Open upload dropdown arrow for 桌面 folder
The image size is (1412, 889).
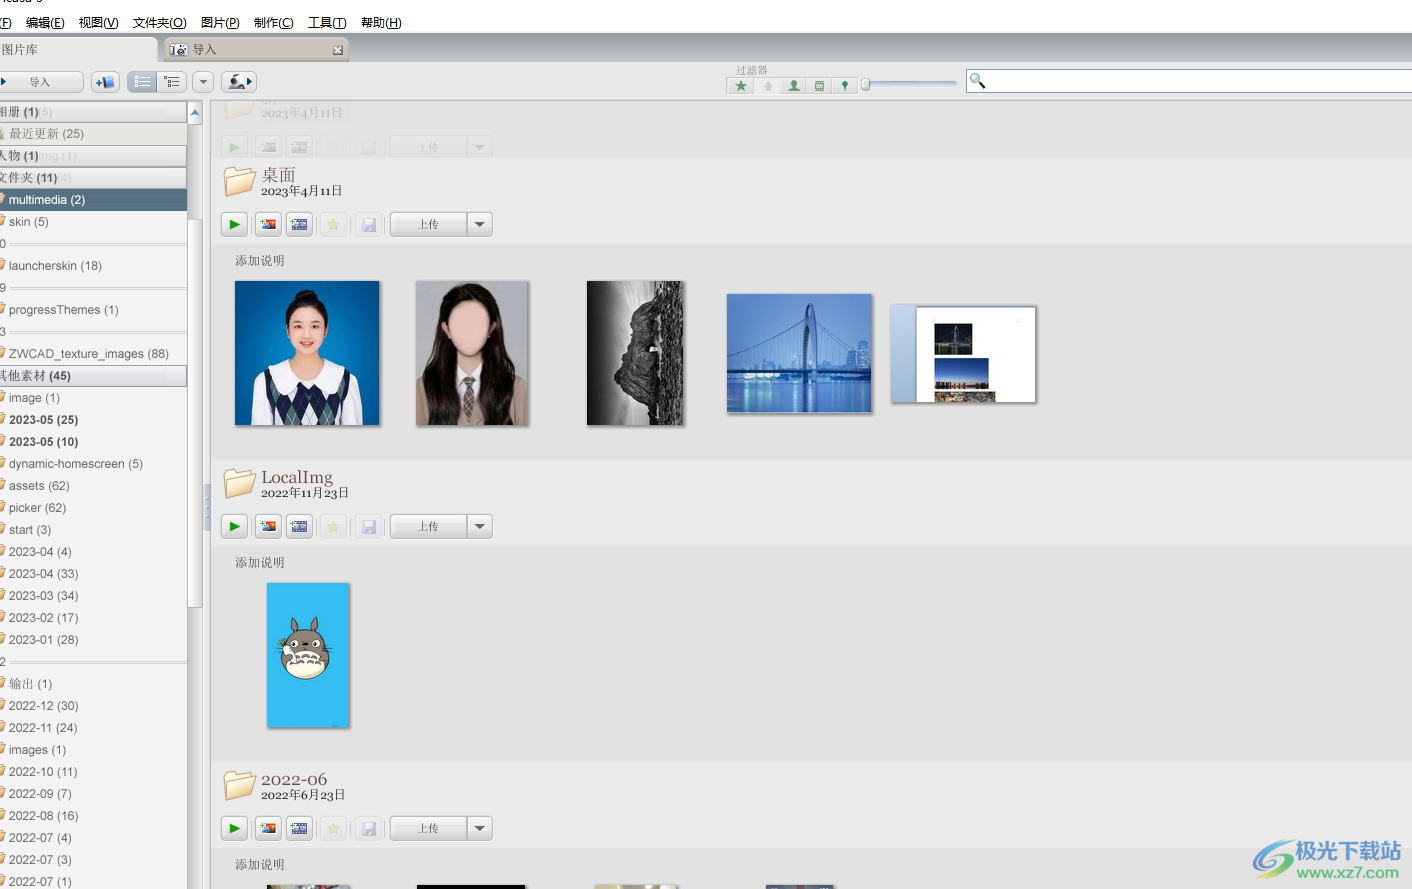(480, 225)
